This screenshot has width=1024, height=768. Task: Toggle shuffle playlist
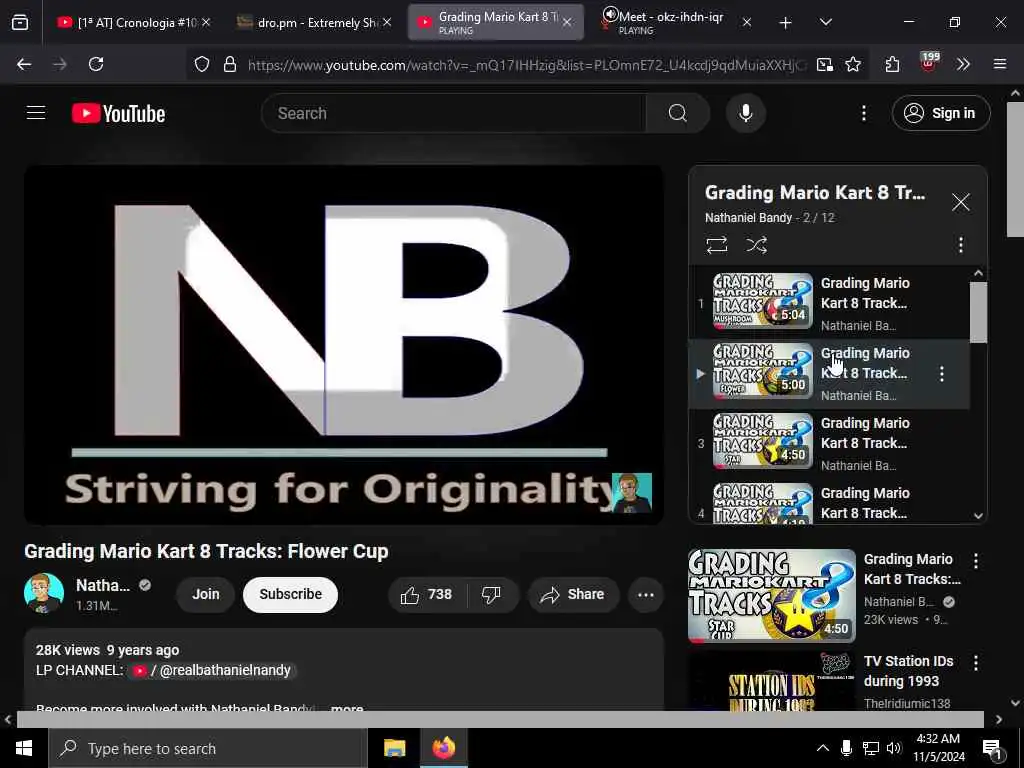[756, 245]
